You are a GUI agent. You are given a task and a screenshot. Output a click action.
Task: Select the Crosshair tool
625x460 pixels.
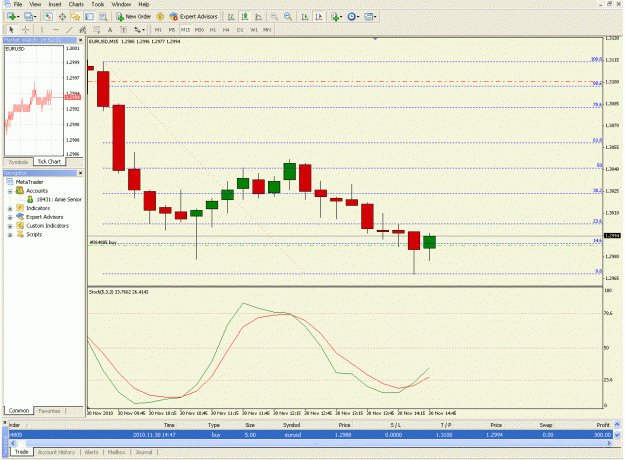click(26, 29)
